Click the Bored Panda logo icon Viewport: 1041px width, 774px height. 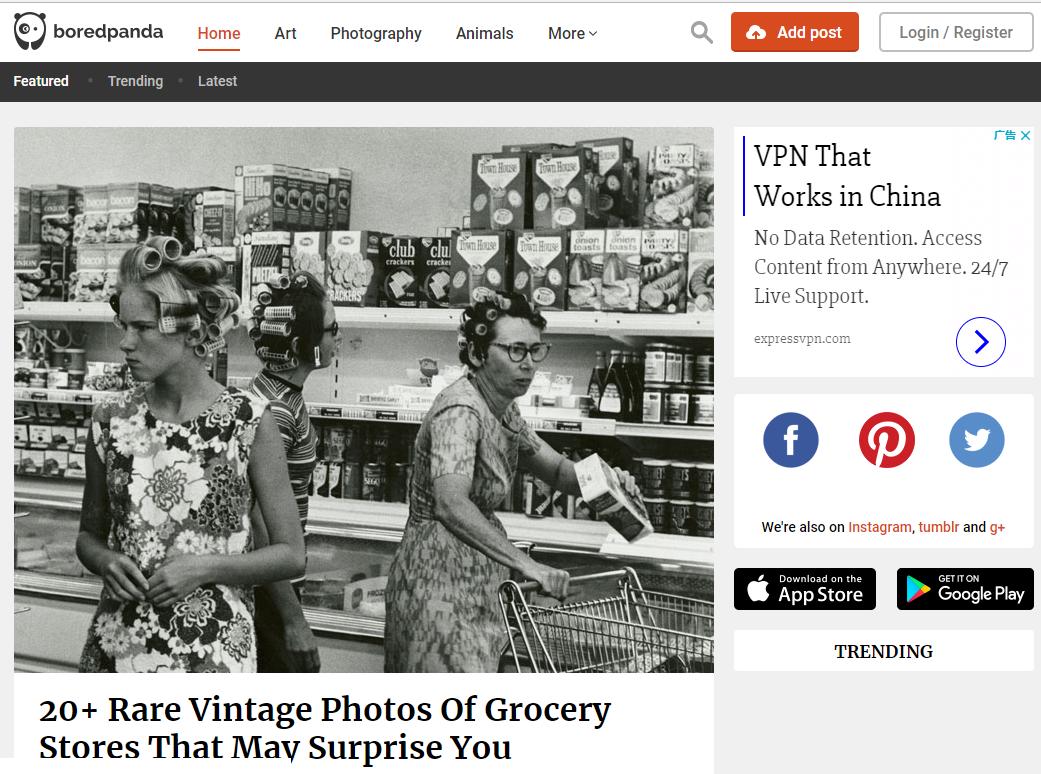pyautogui.click(x=30, y=31)
